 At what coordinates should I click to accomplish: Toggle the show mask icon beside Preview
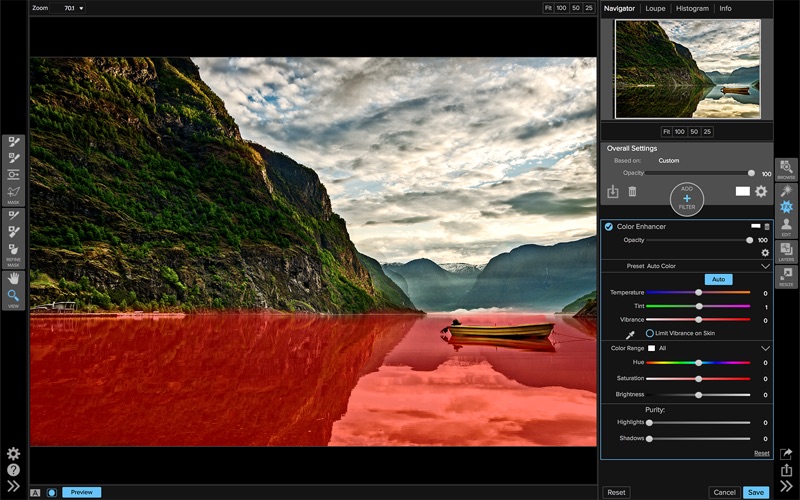[52, 493]
